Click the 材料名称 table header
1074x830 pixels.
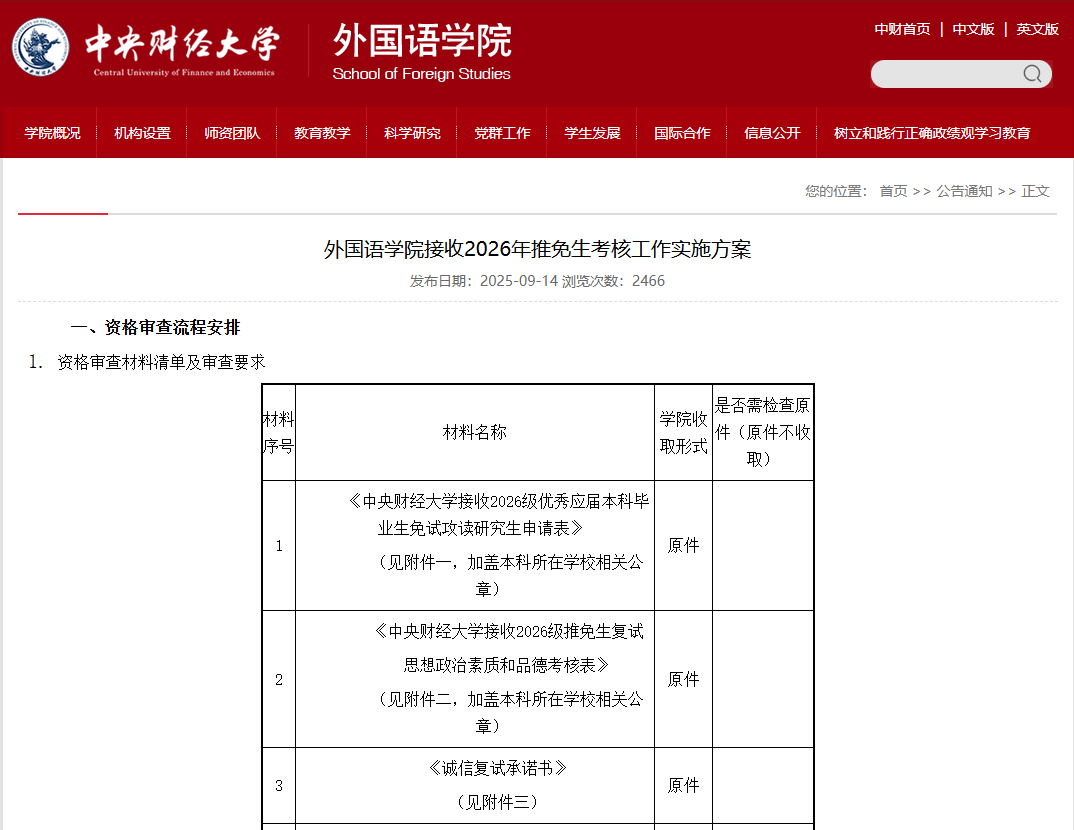pos(475,432)
